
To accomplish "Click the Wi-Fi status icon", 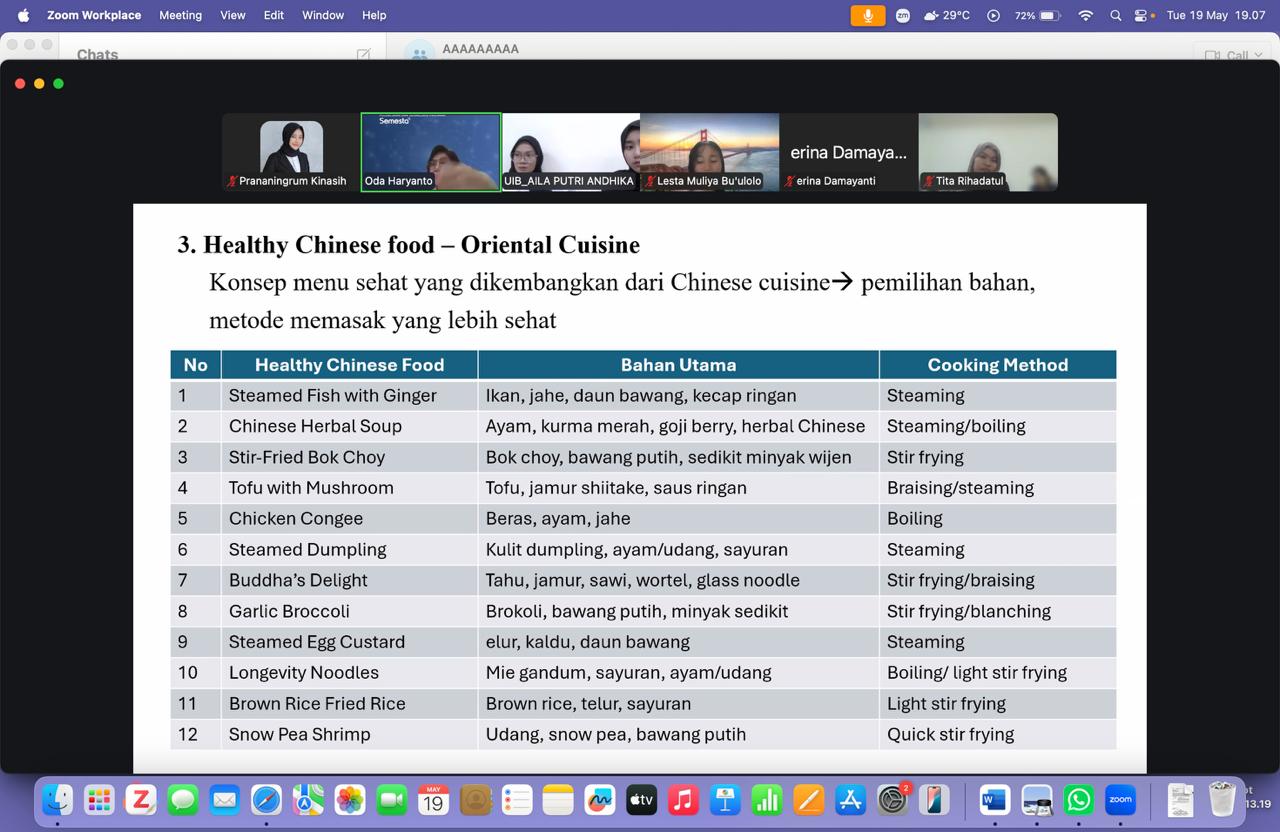I will [1085, 15].
